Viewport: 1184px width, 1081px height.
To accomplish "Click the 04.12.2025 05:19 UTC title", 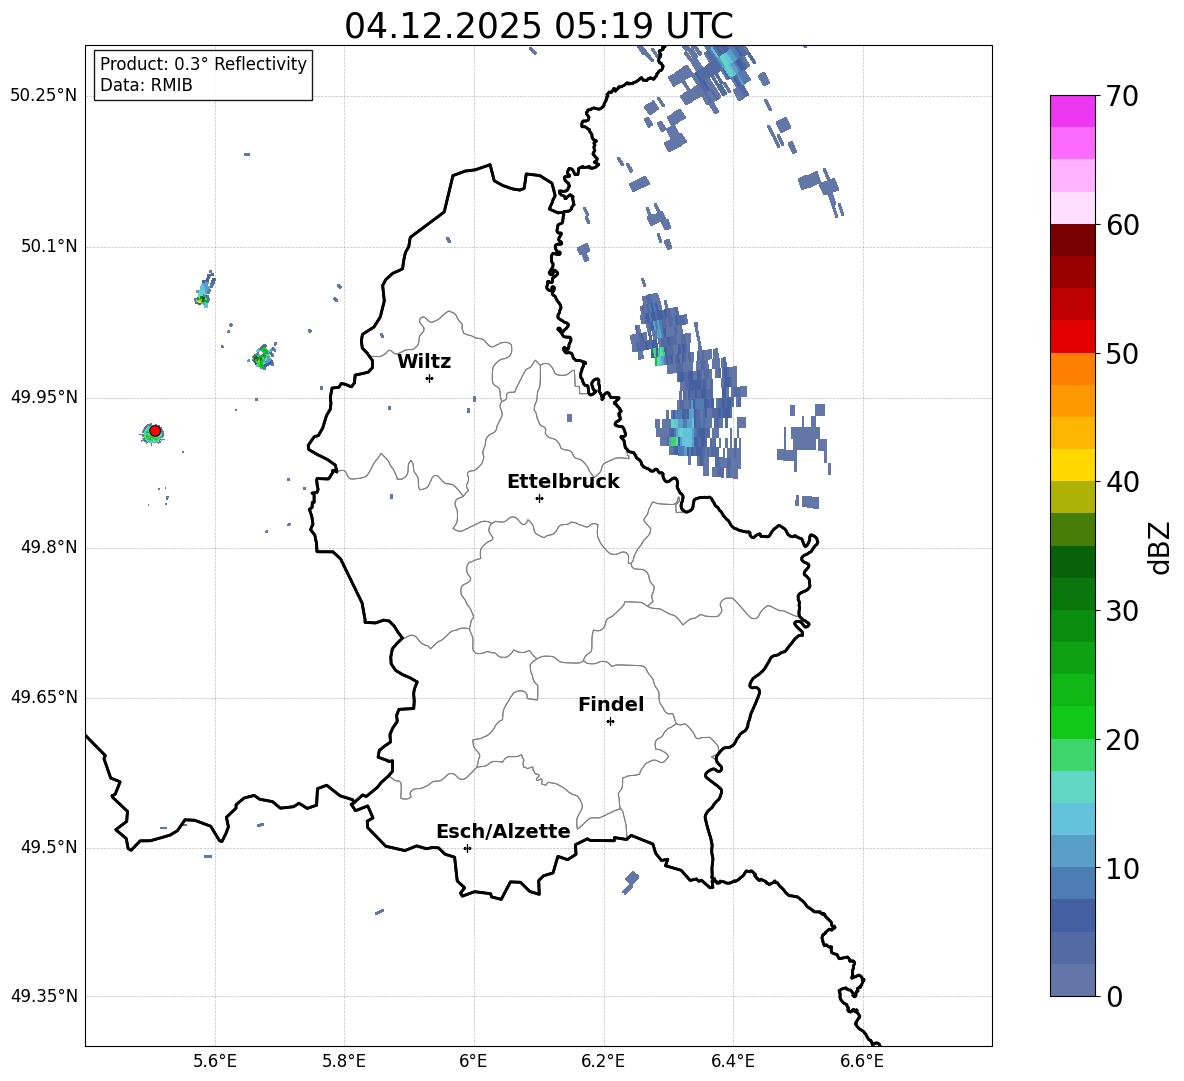I will [x=538, y=26].
